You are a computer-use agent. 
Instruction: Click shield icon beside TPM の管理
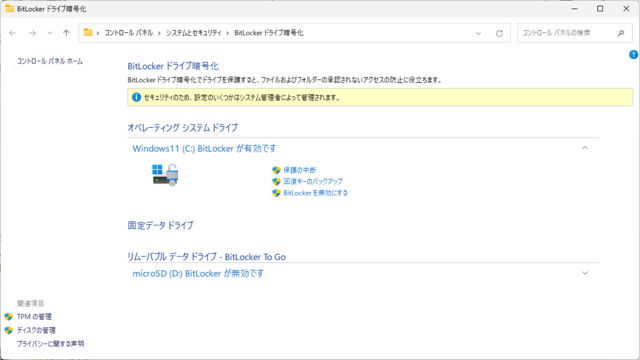[9, 317]
